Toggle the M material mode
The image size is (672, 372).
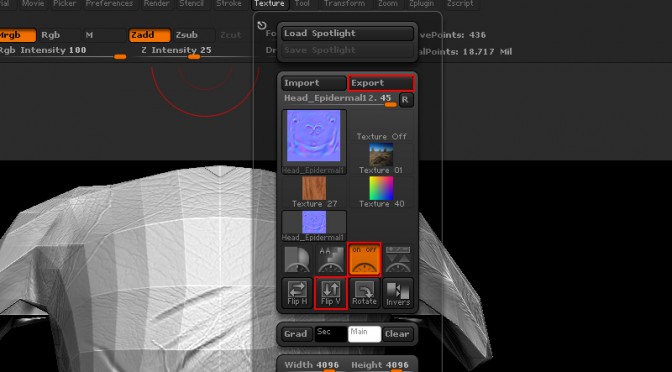(104, 36)
